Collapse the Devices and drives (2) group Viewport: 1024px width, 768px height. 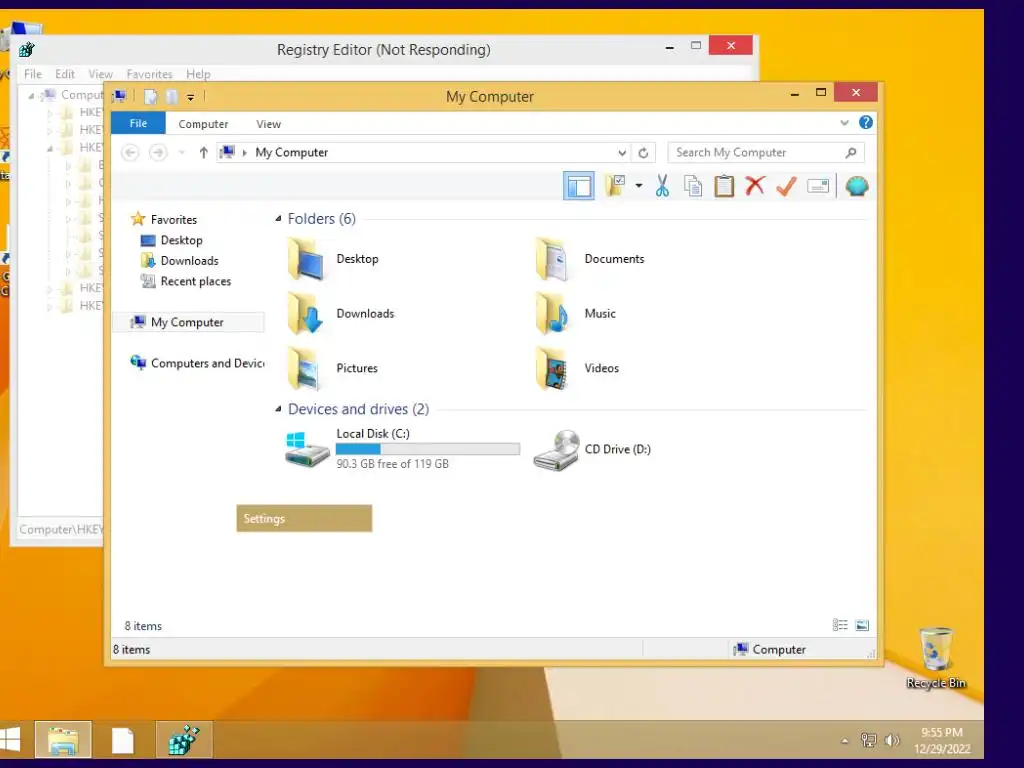point(278,409)
